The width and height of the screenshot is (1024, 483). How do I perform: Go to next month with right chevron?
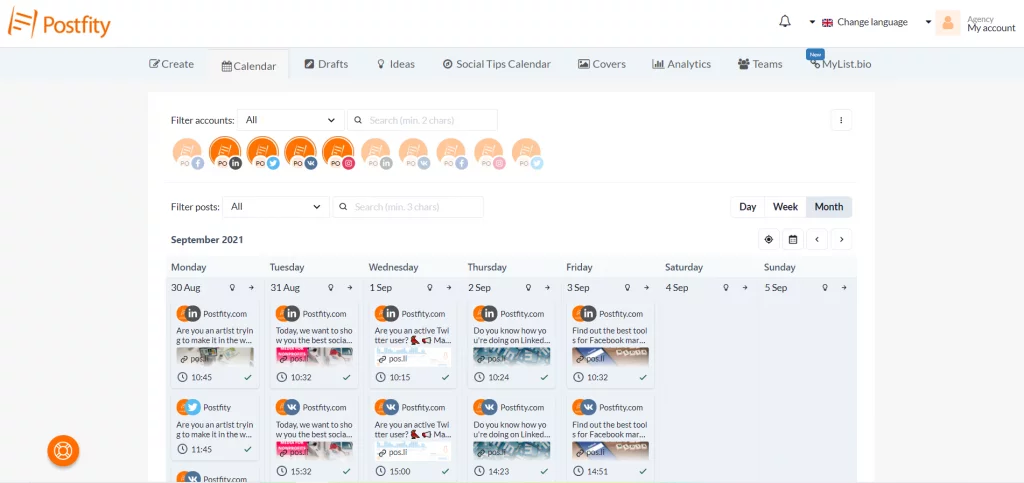coord(841,240)
